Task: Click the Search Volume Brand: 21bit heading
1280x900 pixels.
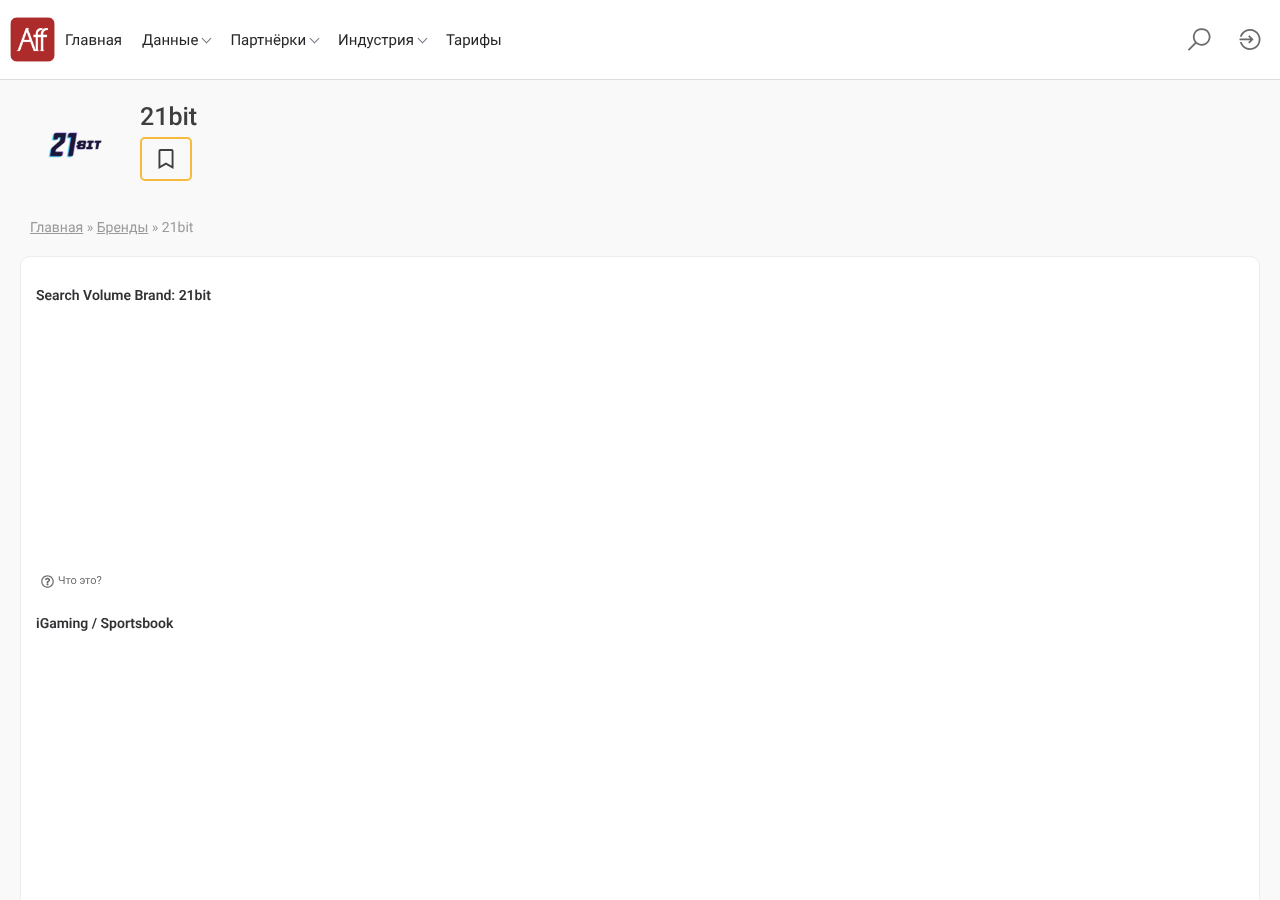Action: click(x=123, y=295)
